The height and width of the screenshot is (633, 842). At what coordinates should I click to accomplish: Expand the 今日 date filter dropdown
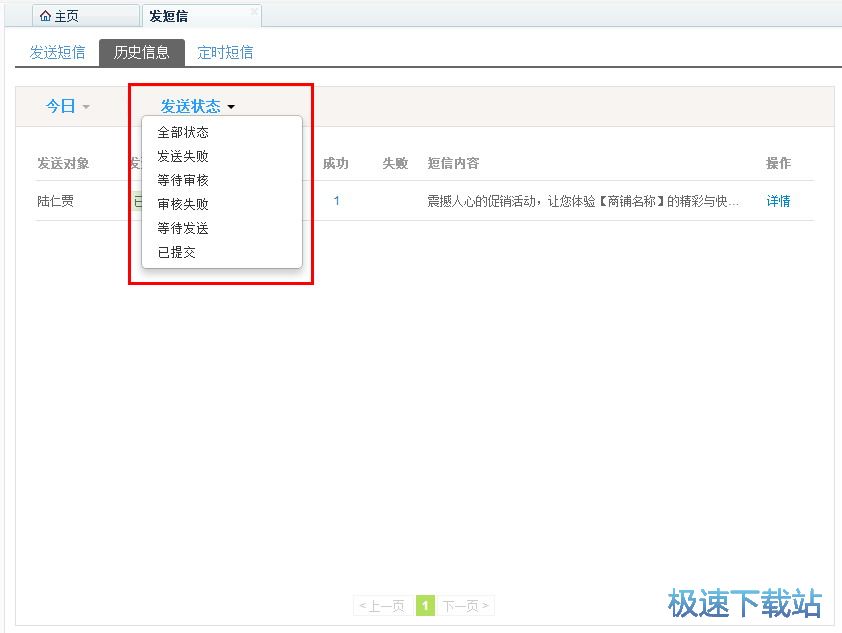coord(68,106)
